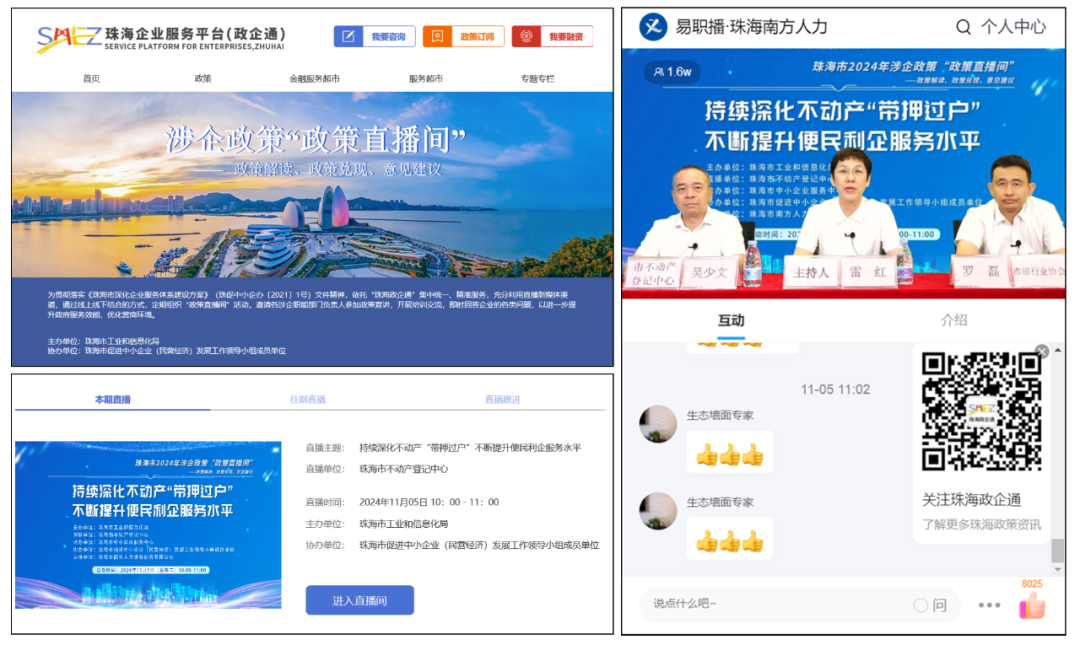Click 主办单位 value 珠海市工业和信息化局
Screen dimensions: 1080x645
point(404,524)
